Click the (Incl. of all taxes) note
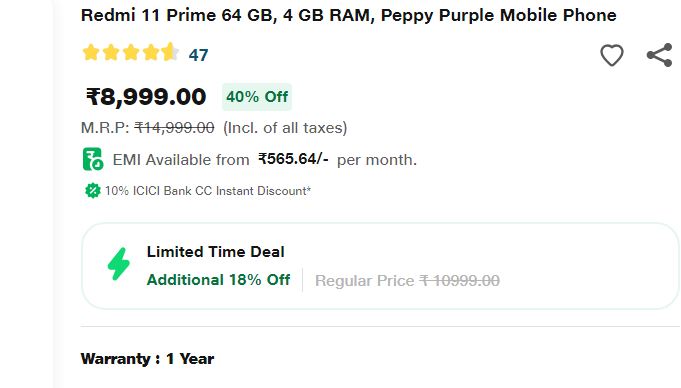Viewport: 681px width, 388px height. pos(285,128)
